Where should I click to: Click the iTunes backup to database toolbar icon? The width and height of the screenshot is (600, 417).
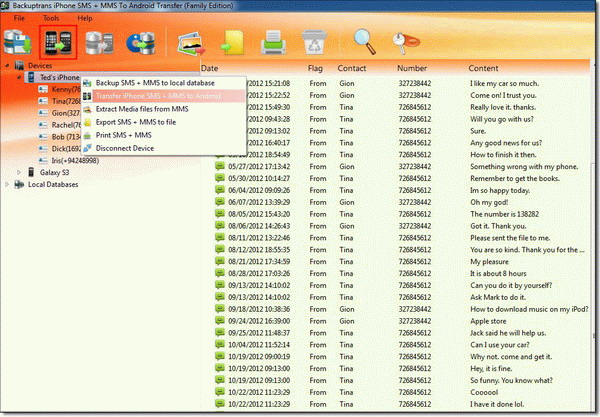point(141,42)
